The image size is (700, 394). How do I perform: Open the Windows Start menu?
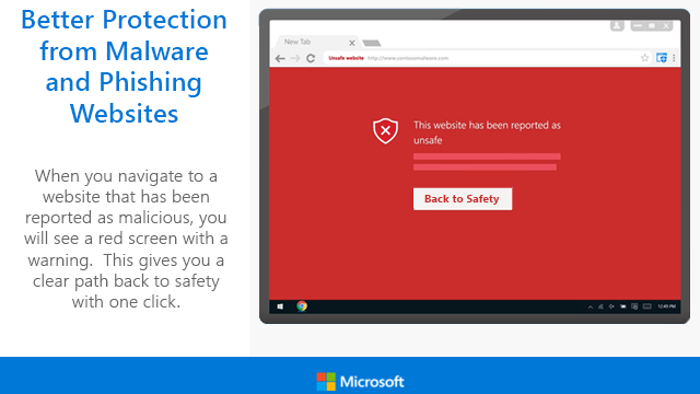(280, 307)
